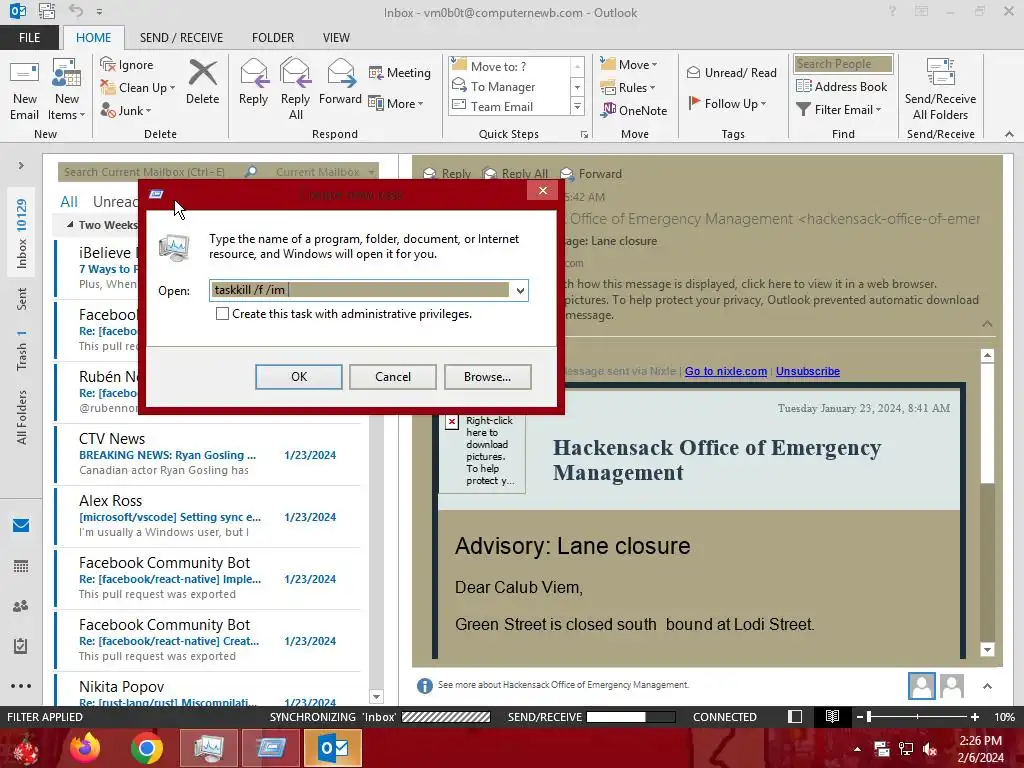Click the volume muted tray icon
Image resolution: width=1024 pixels, height=768 pixels.
(930, 749)
